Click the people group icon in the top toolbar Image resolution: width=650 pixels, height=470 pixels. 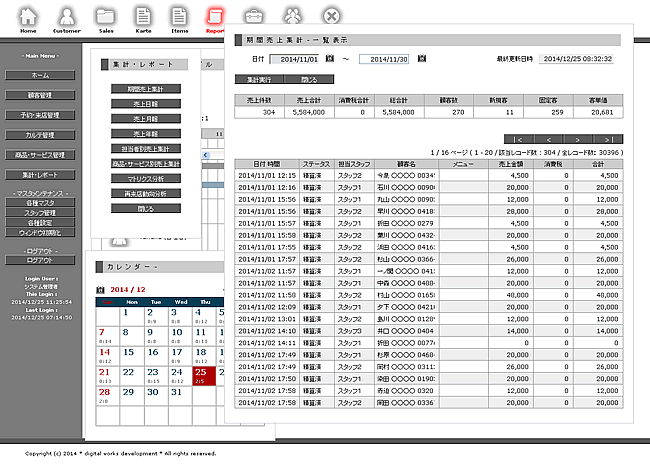pos(293,16)
